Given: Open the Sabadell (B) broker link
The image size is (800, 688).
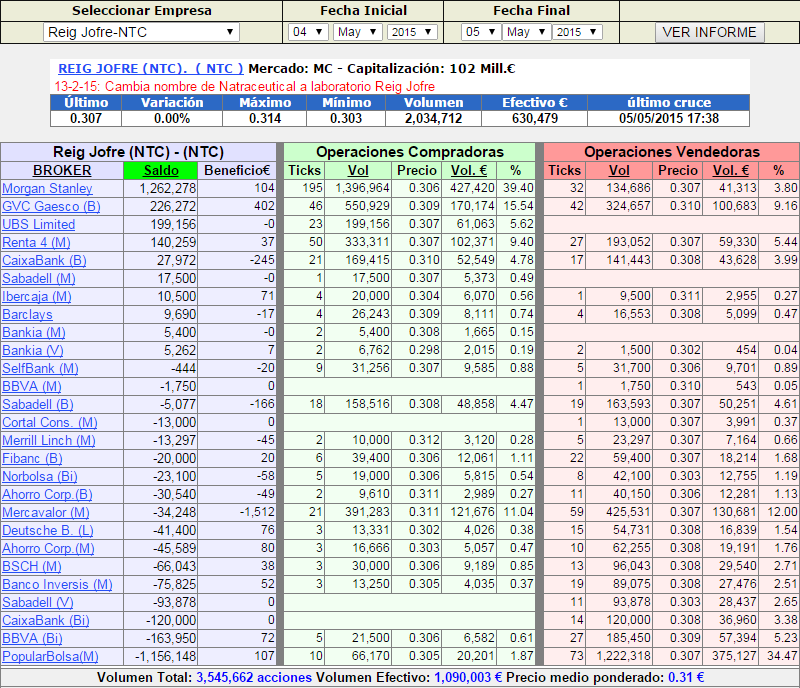Looking at the screenshot, I should [38, 405].
